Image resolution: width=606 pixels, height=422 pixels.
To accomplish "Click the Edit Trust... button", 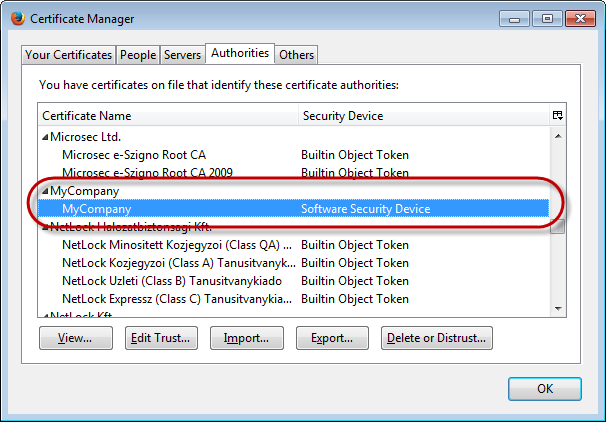I will [162, 338].
